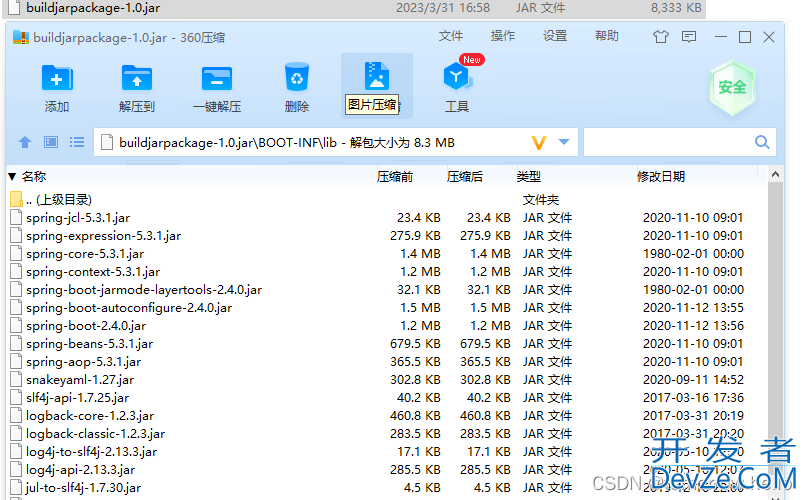This screenshot has height=500, width=807.
Task: Click the green Security (安全) shield badge
Action: click(732, 88)
